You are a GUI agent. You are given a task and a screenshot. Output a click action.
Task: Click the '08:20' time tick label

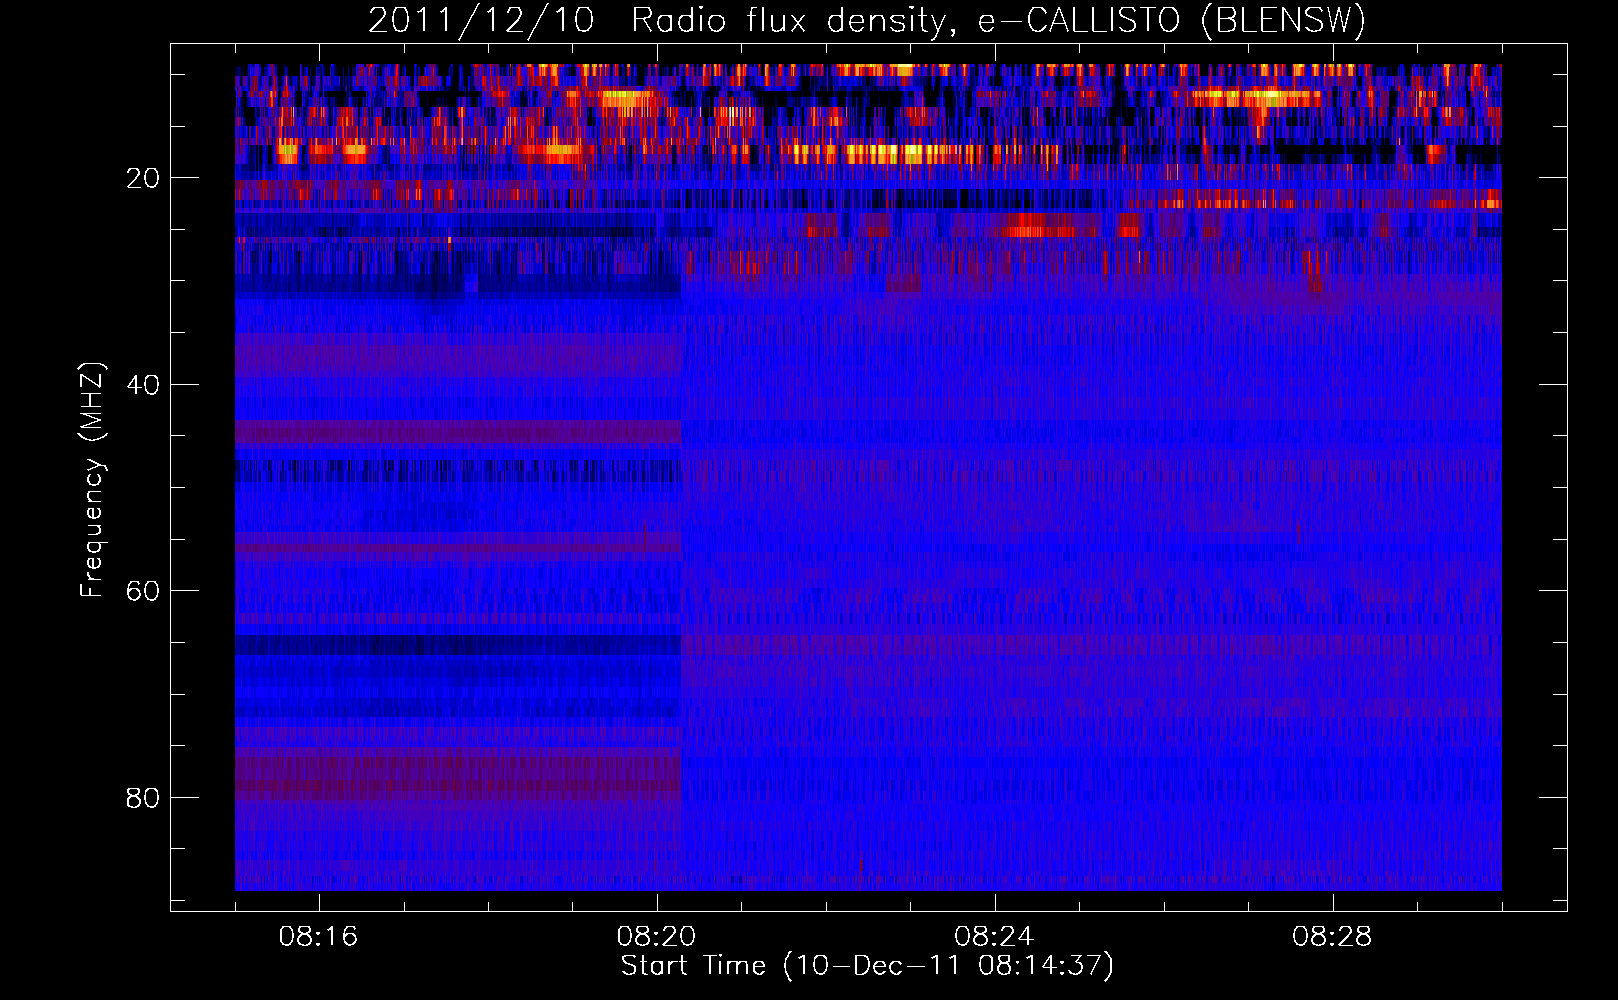pos(656,937)
